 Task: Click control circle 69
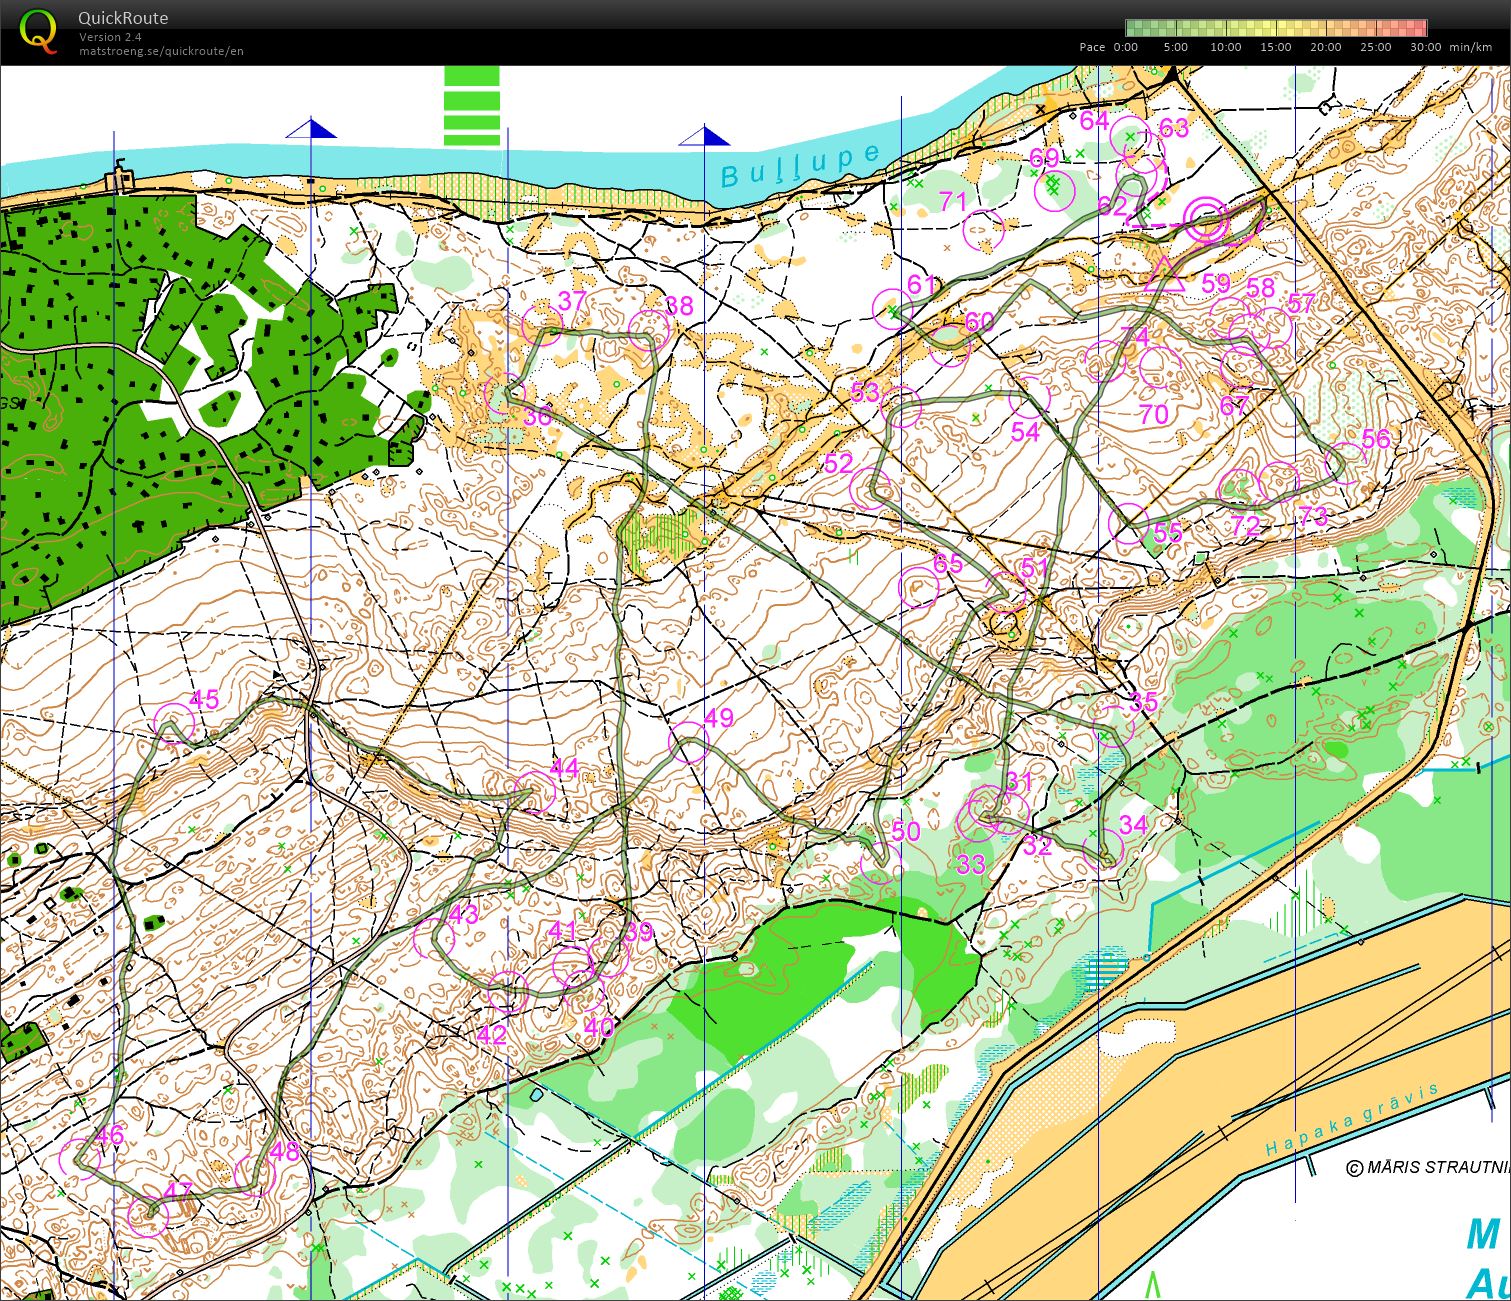pos(1053,190)
